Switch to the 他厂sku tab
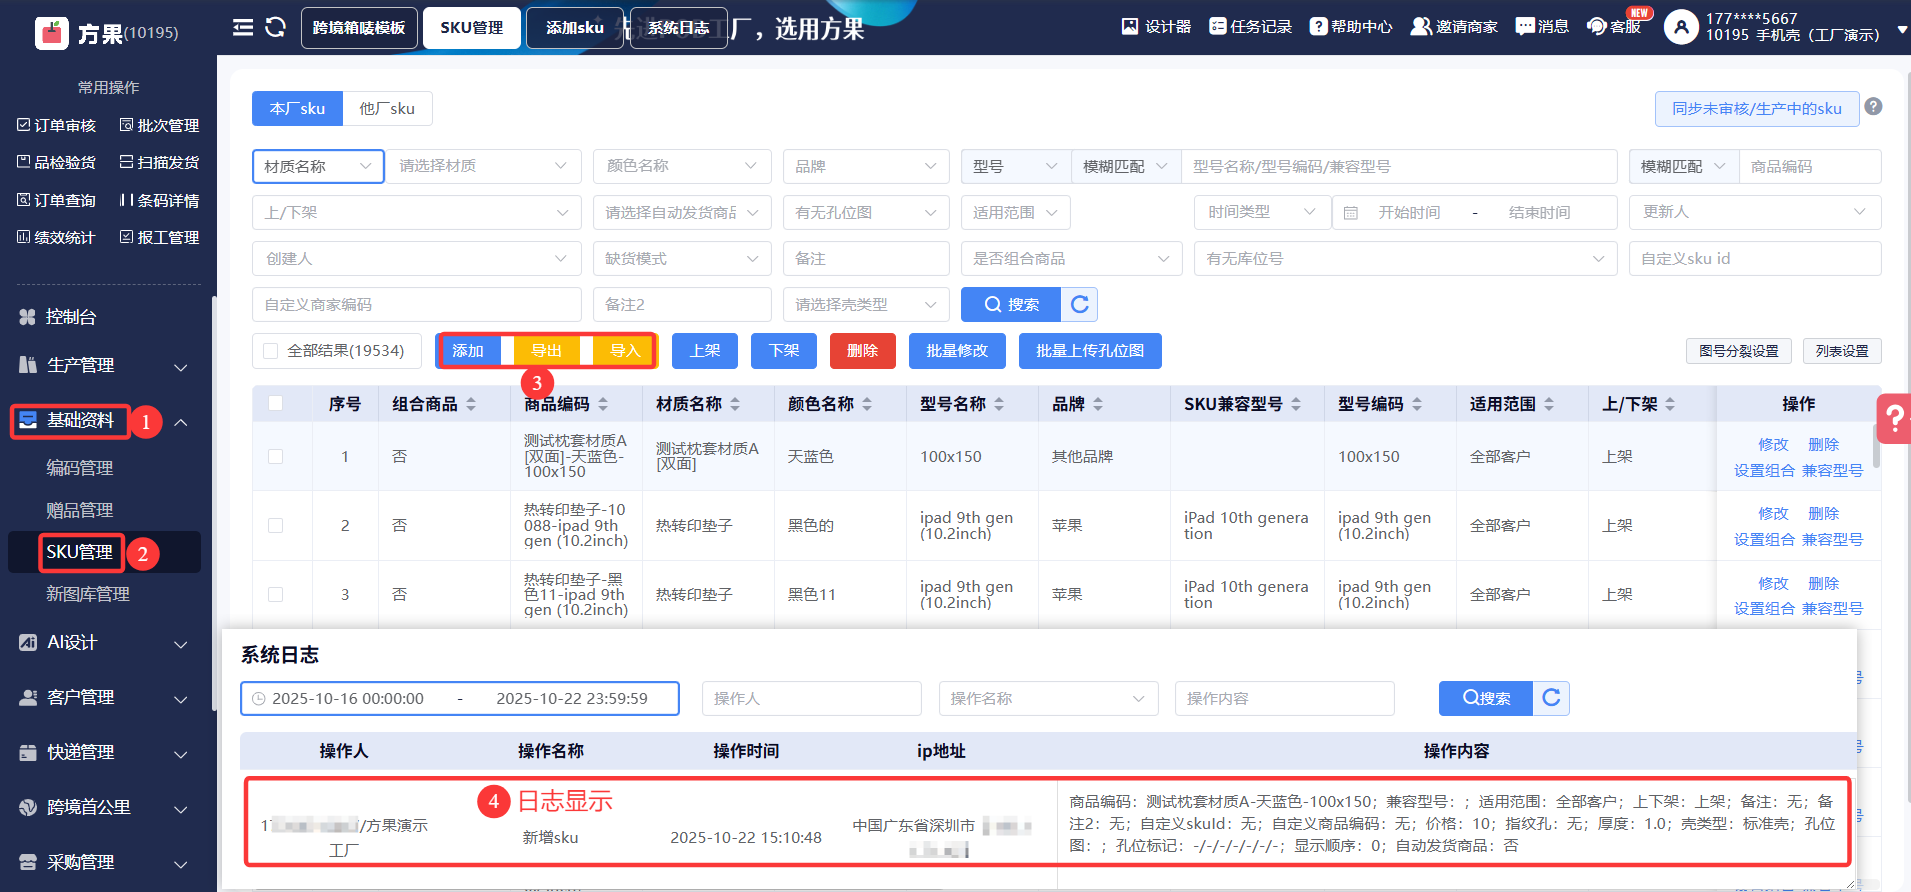This screenshot has height=892, width=1911. [387, 108]
